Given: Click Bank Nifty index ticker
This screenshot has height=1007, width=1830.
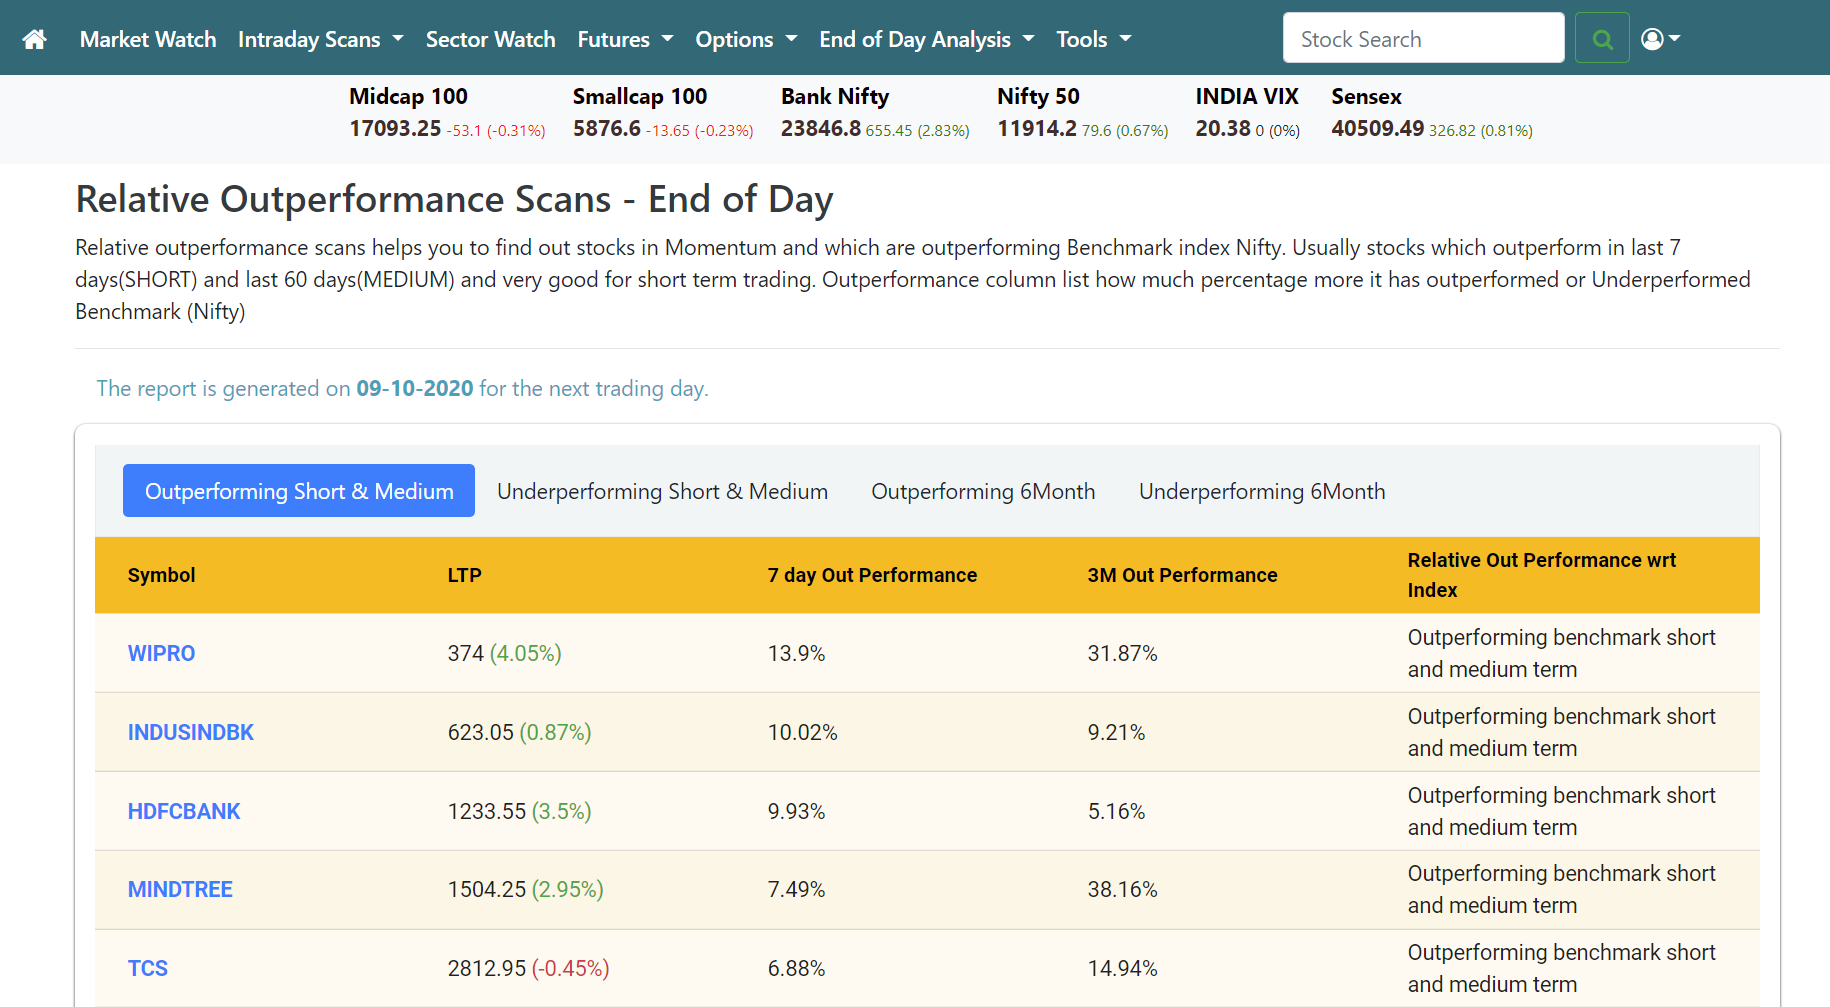Looking at the screenshot, I should (875, 113).
